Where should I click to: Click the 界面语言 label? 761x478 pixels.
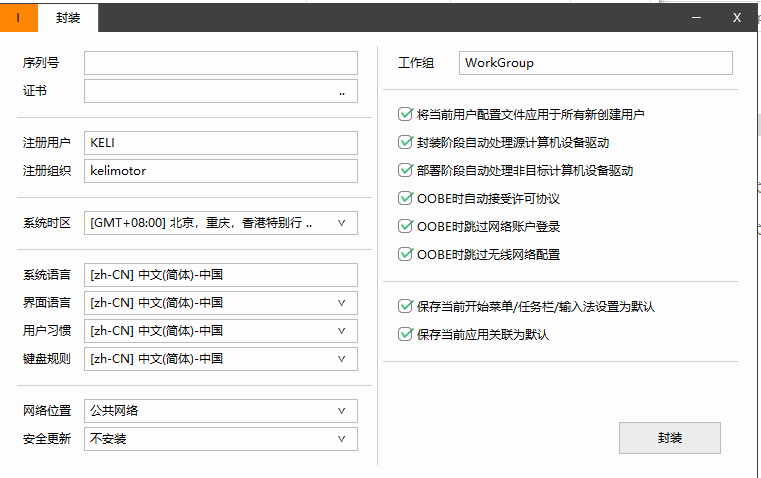point(47,303)
